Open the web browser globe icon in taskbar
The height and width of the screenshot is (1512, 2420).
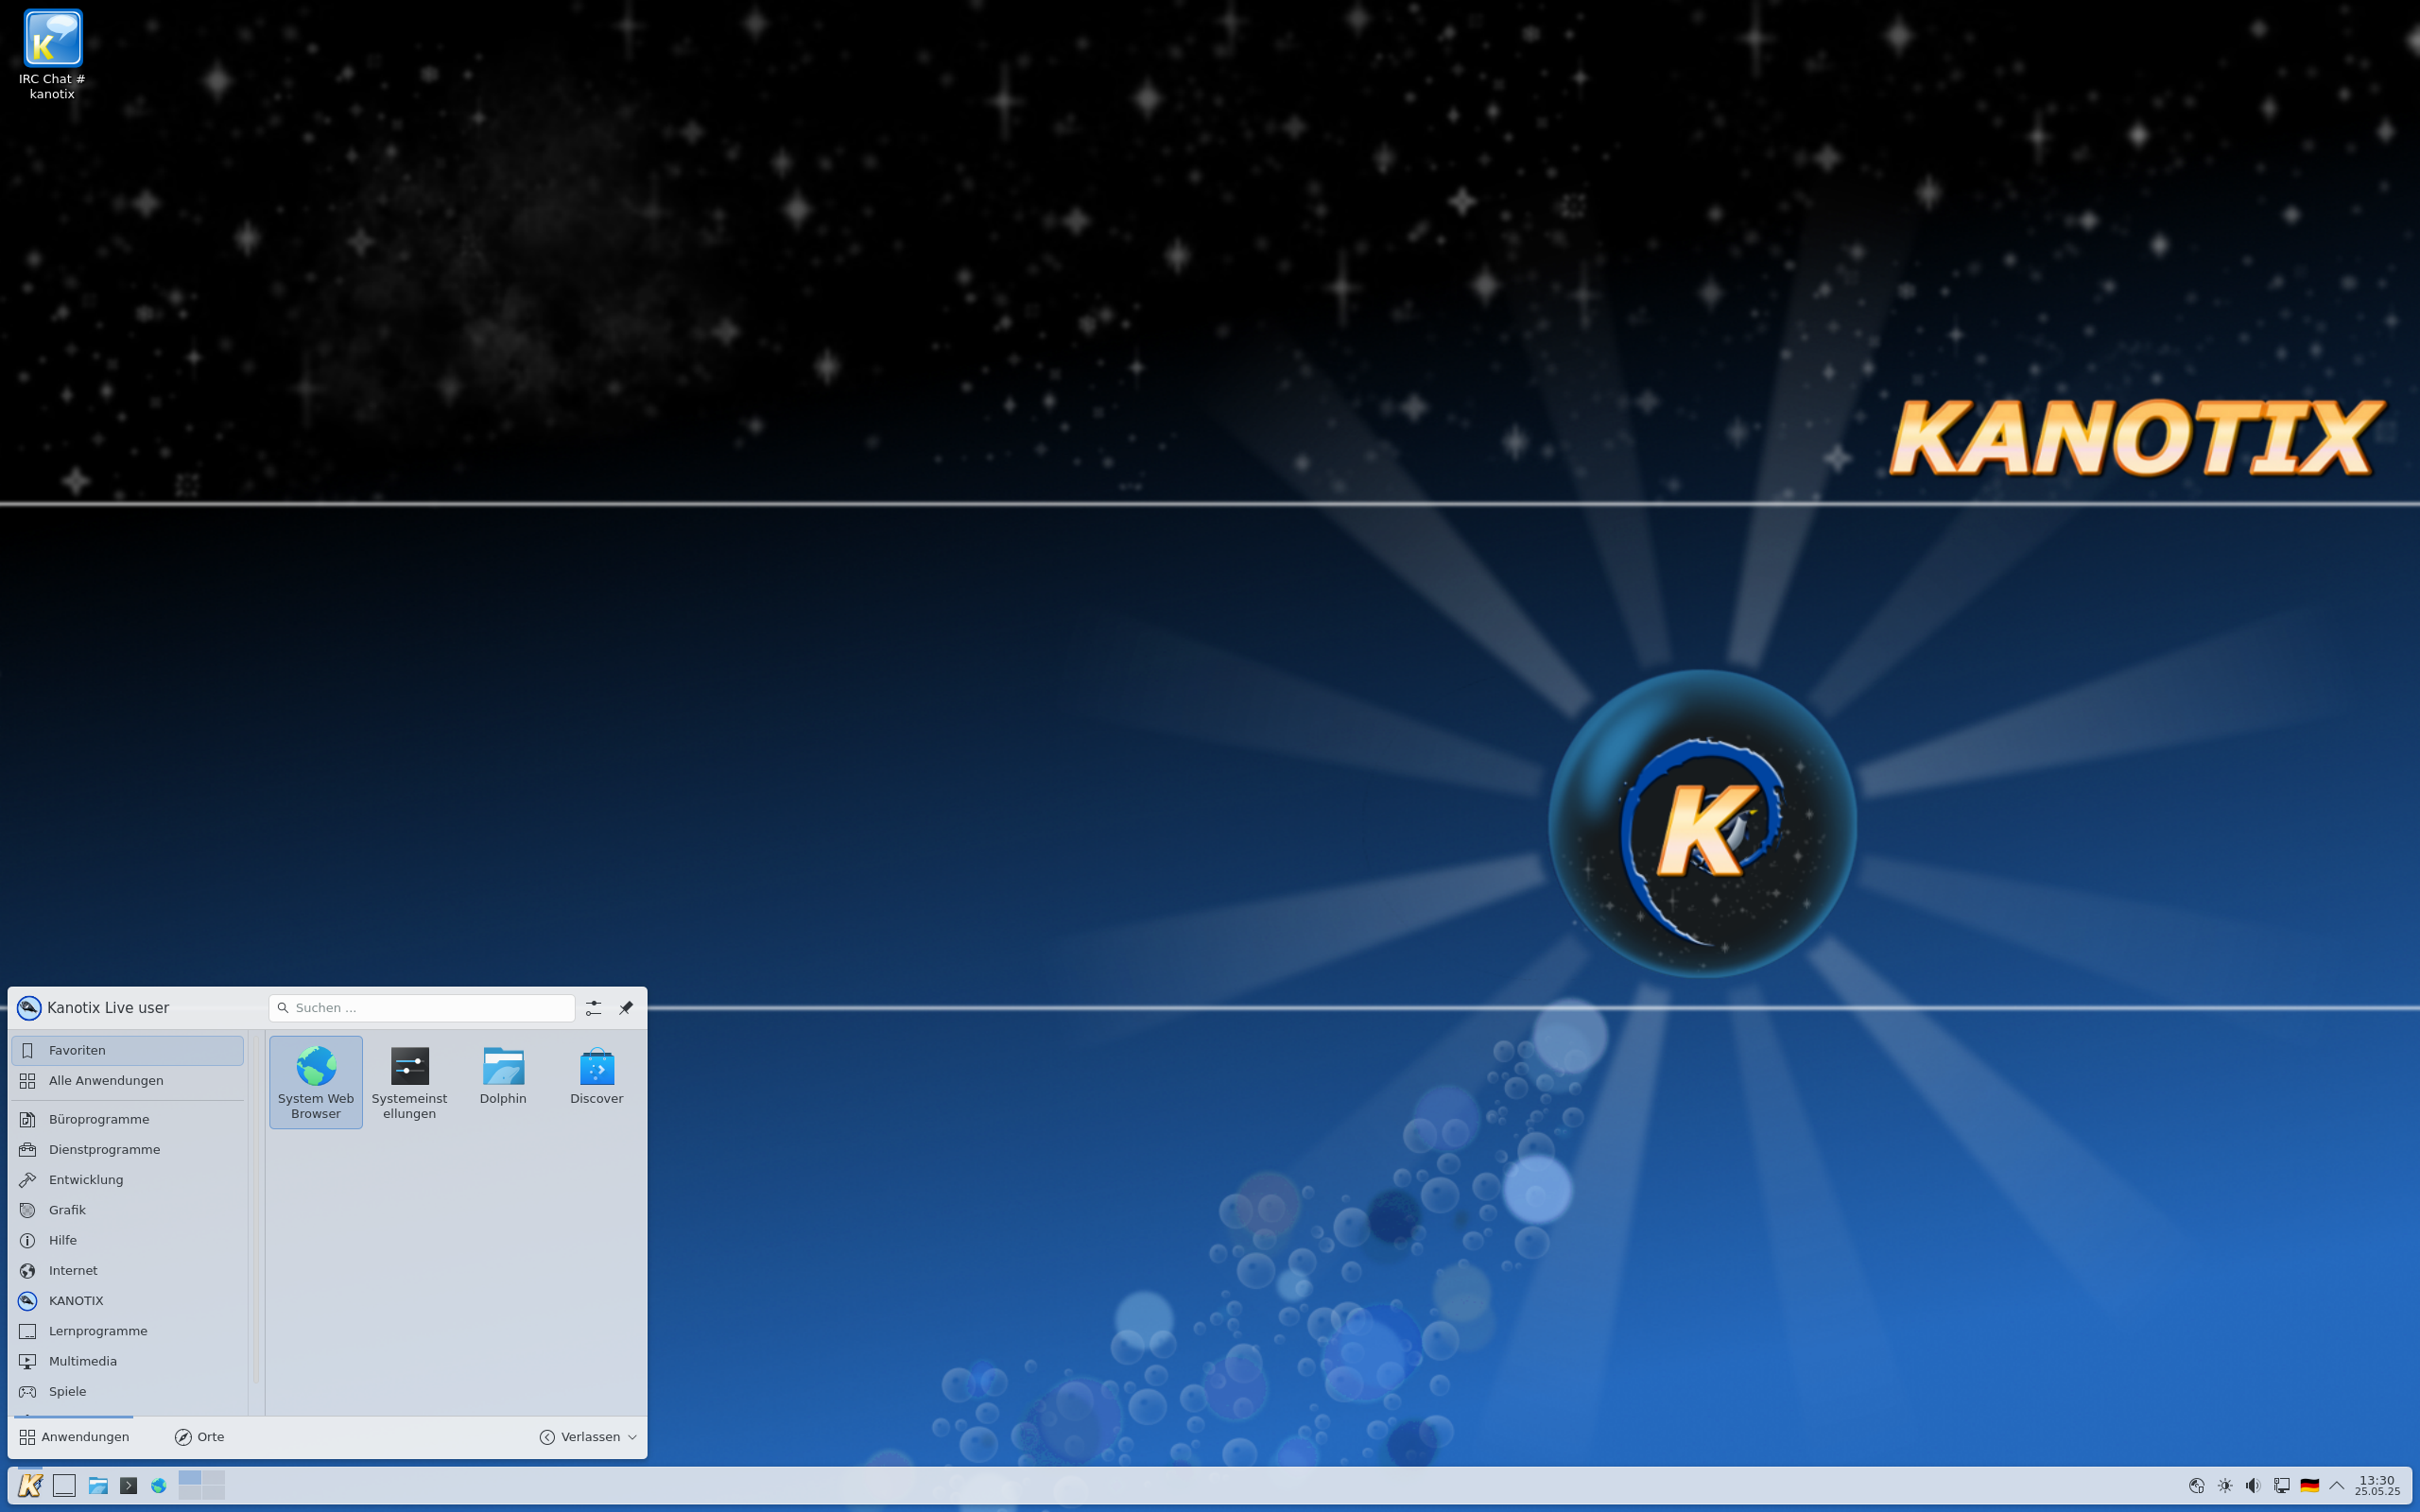coord(159,1485)
